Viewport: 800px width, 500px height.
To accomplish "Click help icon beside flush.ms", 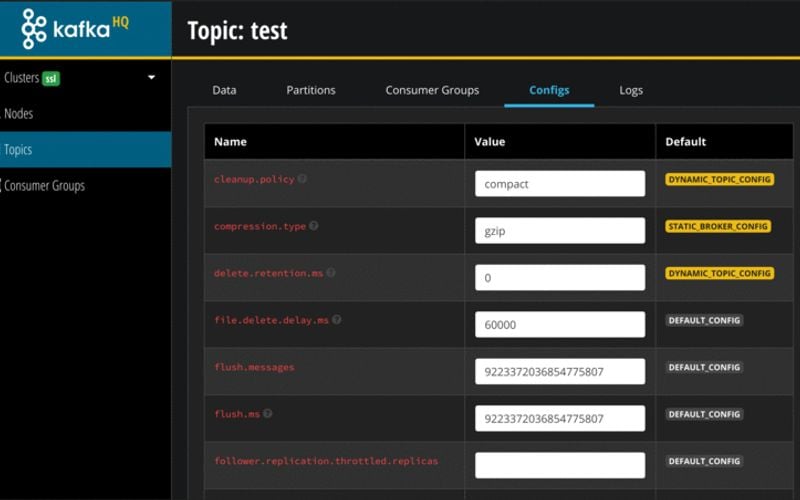I will (x=268, y=413).
